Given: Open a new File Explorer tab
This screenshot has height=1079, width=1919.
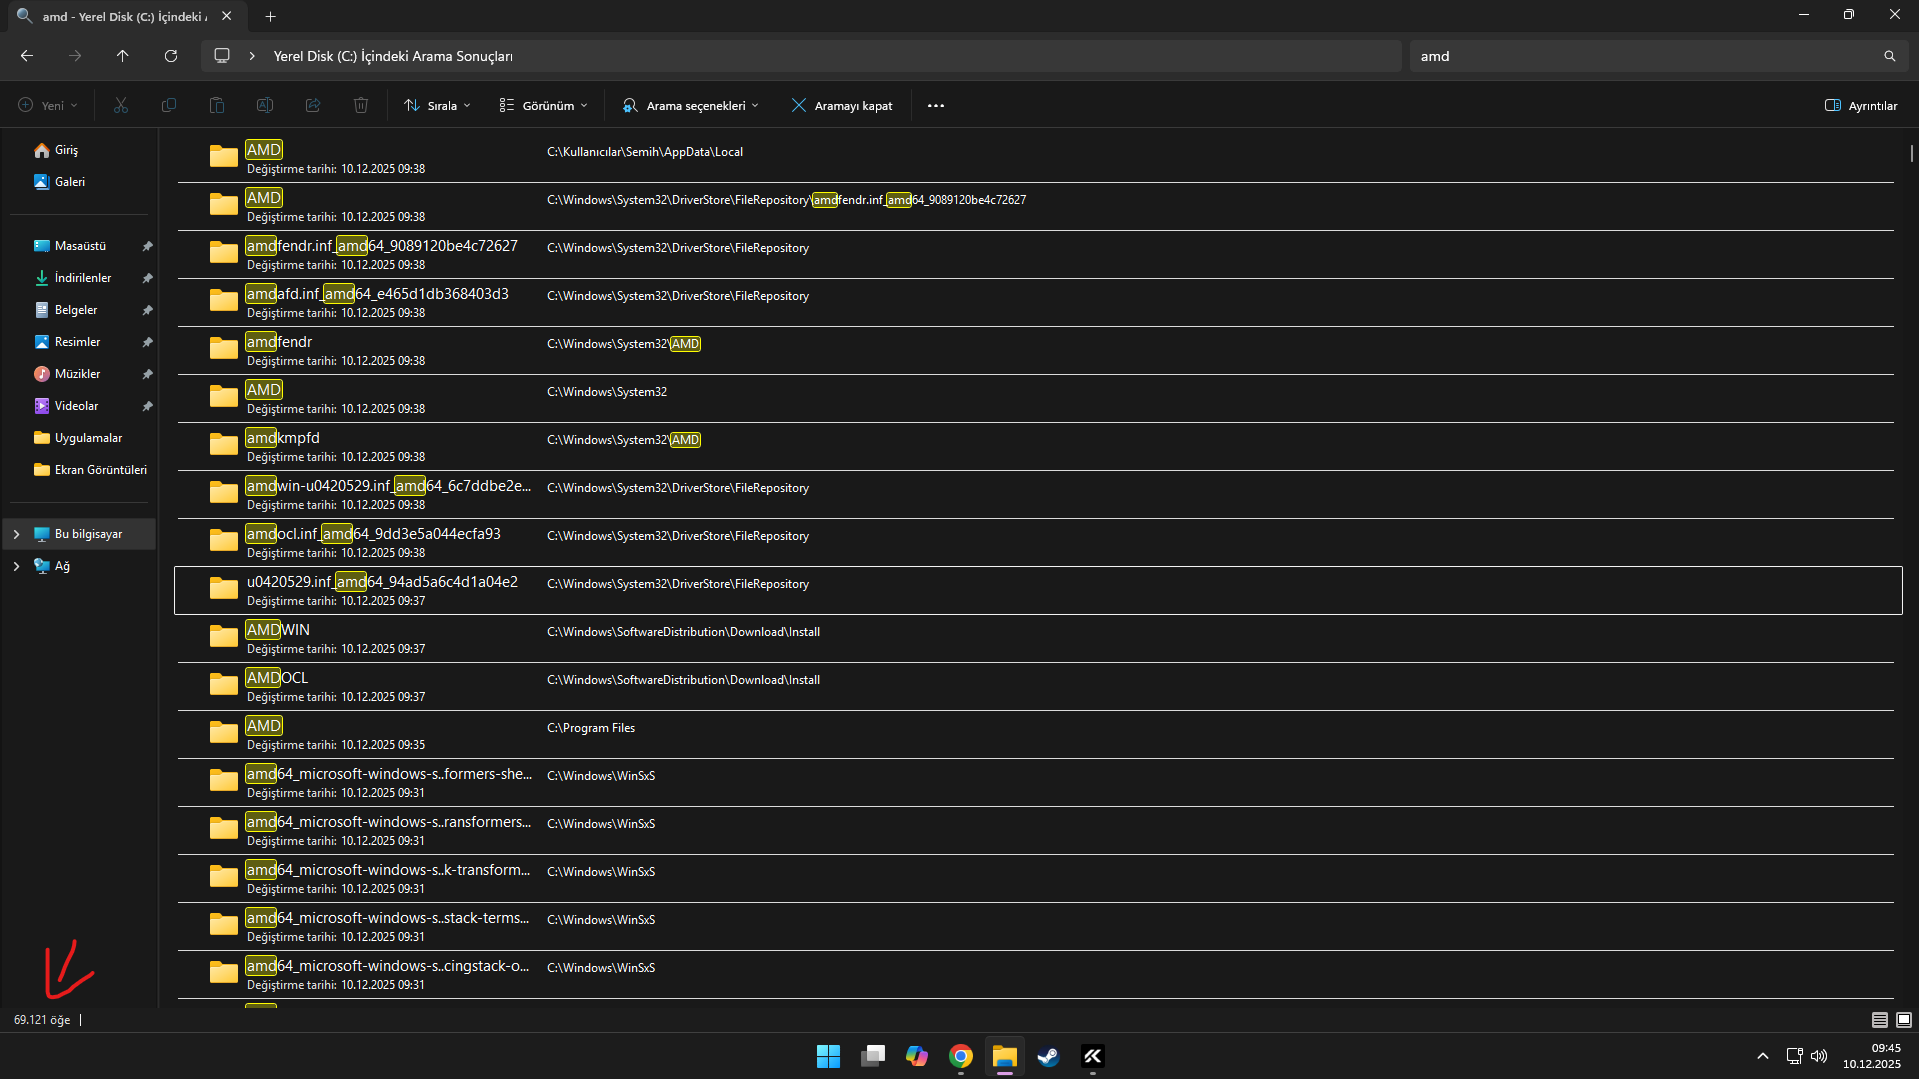Looking at the screenshot, I should pyautogui.click(x=271, y=16).
